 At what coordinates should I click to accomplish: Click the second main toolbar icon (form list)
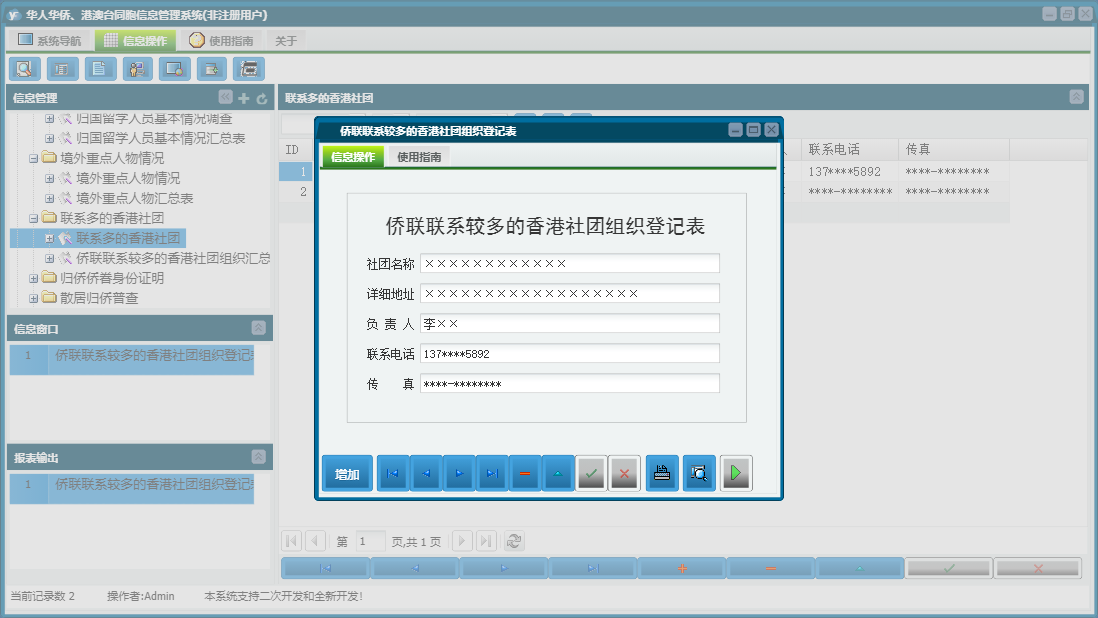(62, 69)
